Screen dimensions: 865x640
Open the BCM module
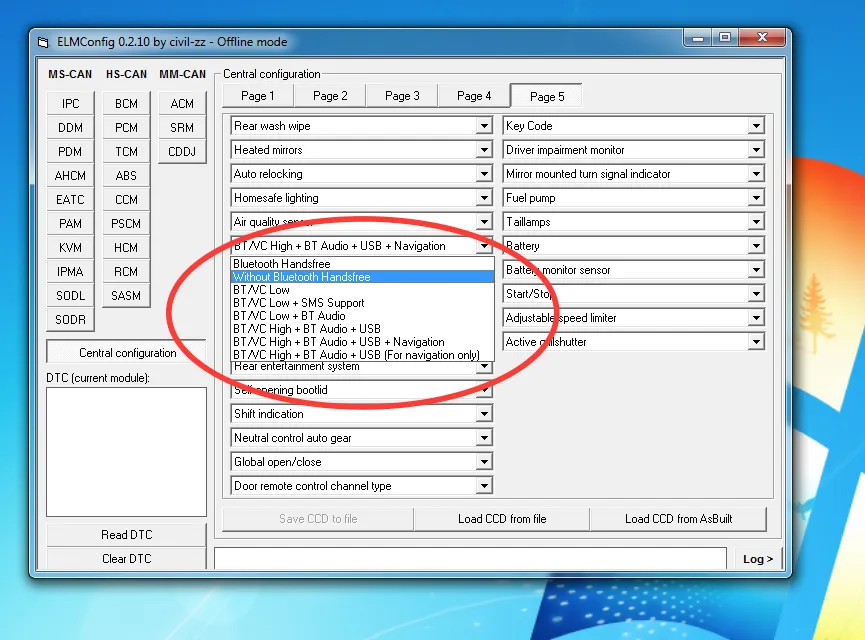(x=126, y=103)
